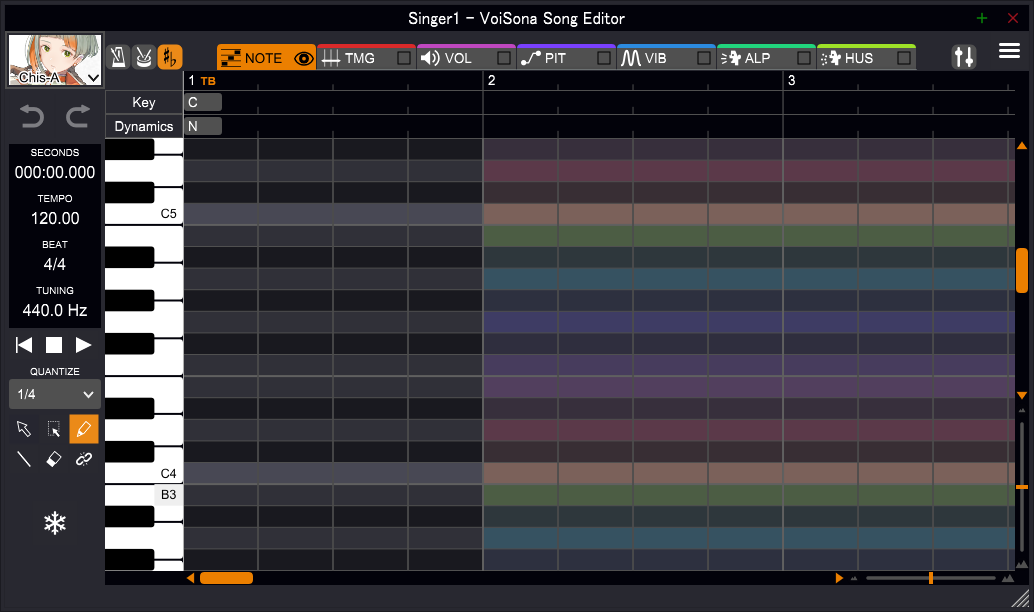The height and width of the screenshot is (612, 1034).
Task: Check the PIT display checkbox
Action: [x=603, y=58]
